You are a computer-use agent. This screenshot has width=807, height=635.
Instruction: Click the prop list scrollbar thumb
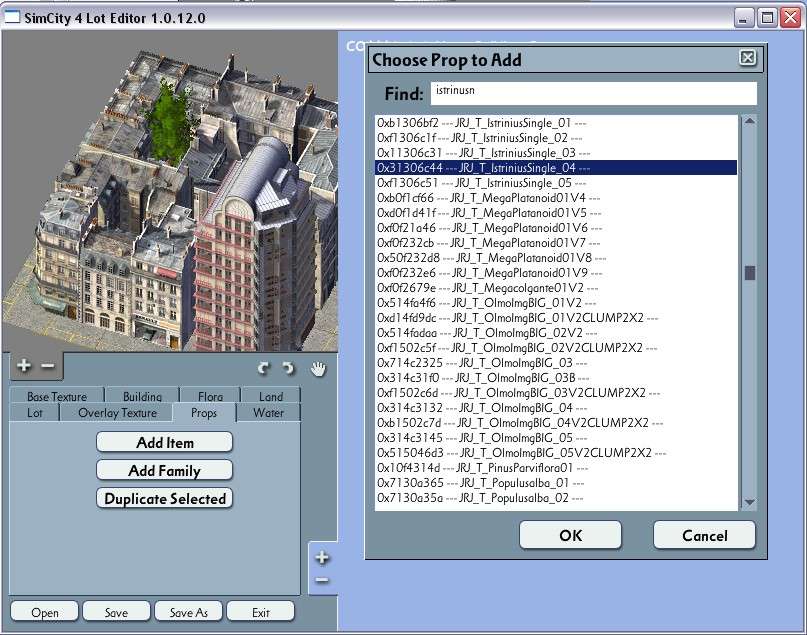tap(750, 273)
